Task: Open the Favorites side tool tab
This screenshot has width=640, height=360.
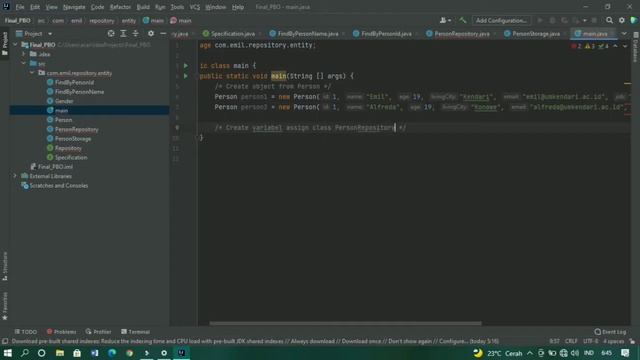Action: [x=5, y=306]
